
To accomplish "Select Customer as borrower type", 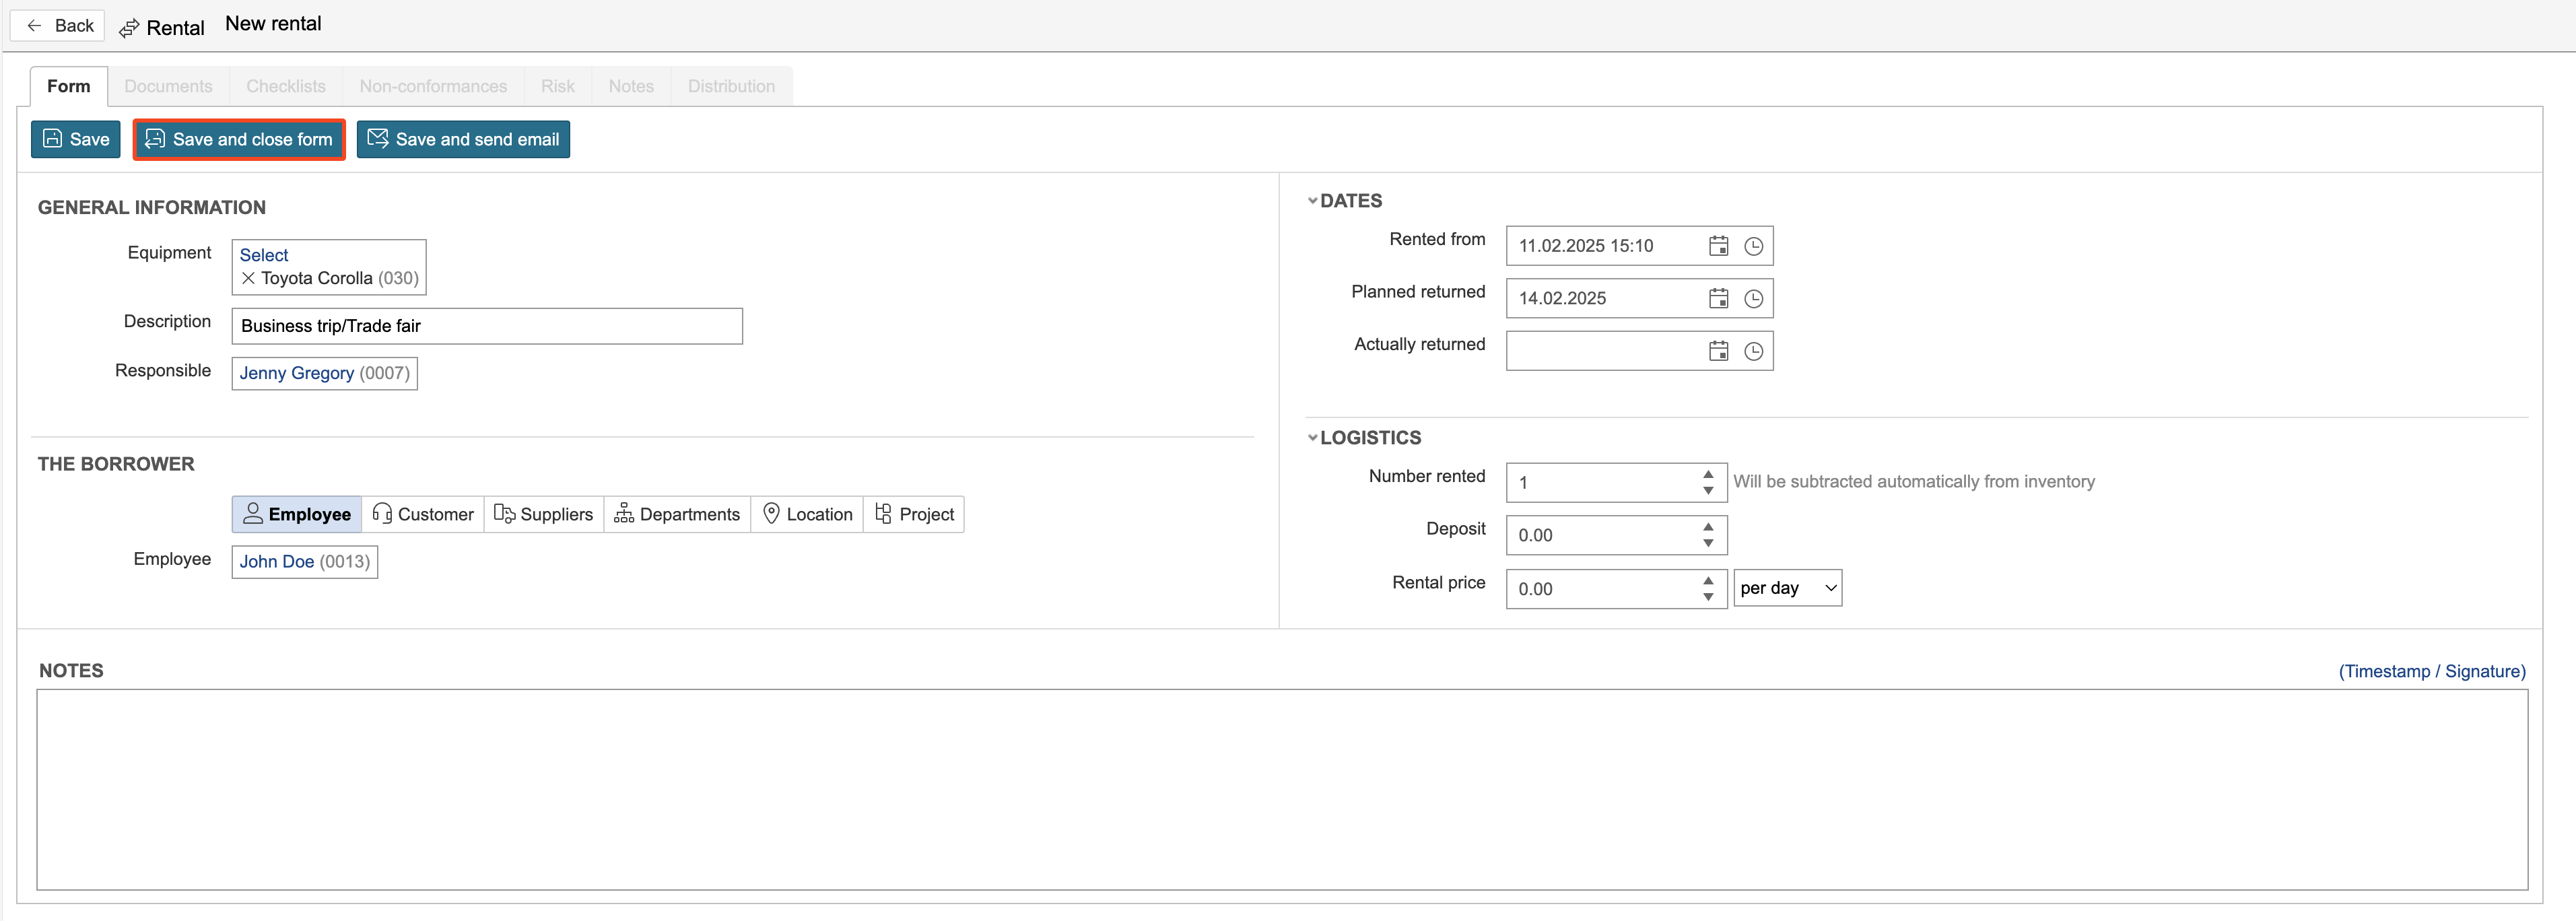I will pyautogui.click(x=423, y=514).
